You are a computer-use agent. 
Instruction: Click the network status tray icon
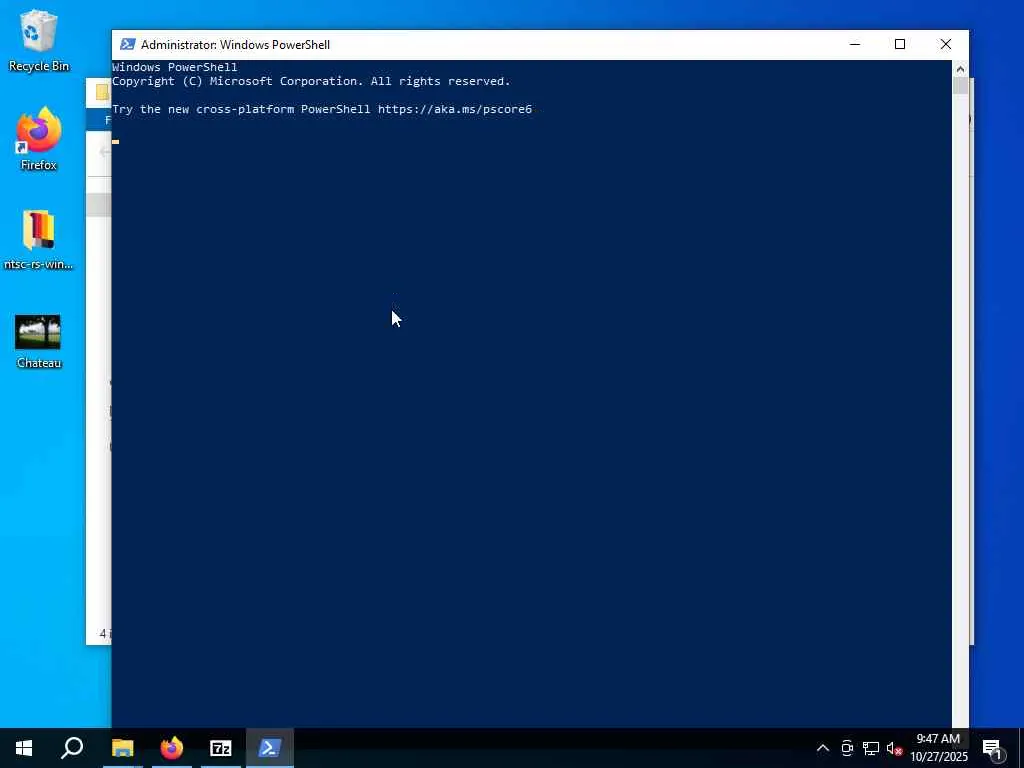click(x=871, y=748)
